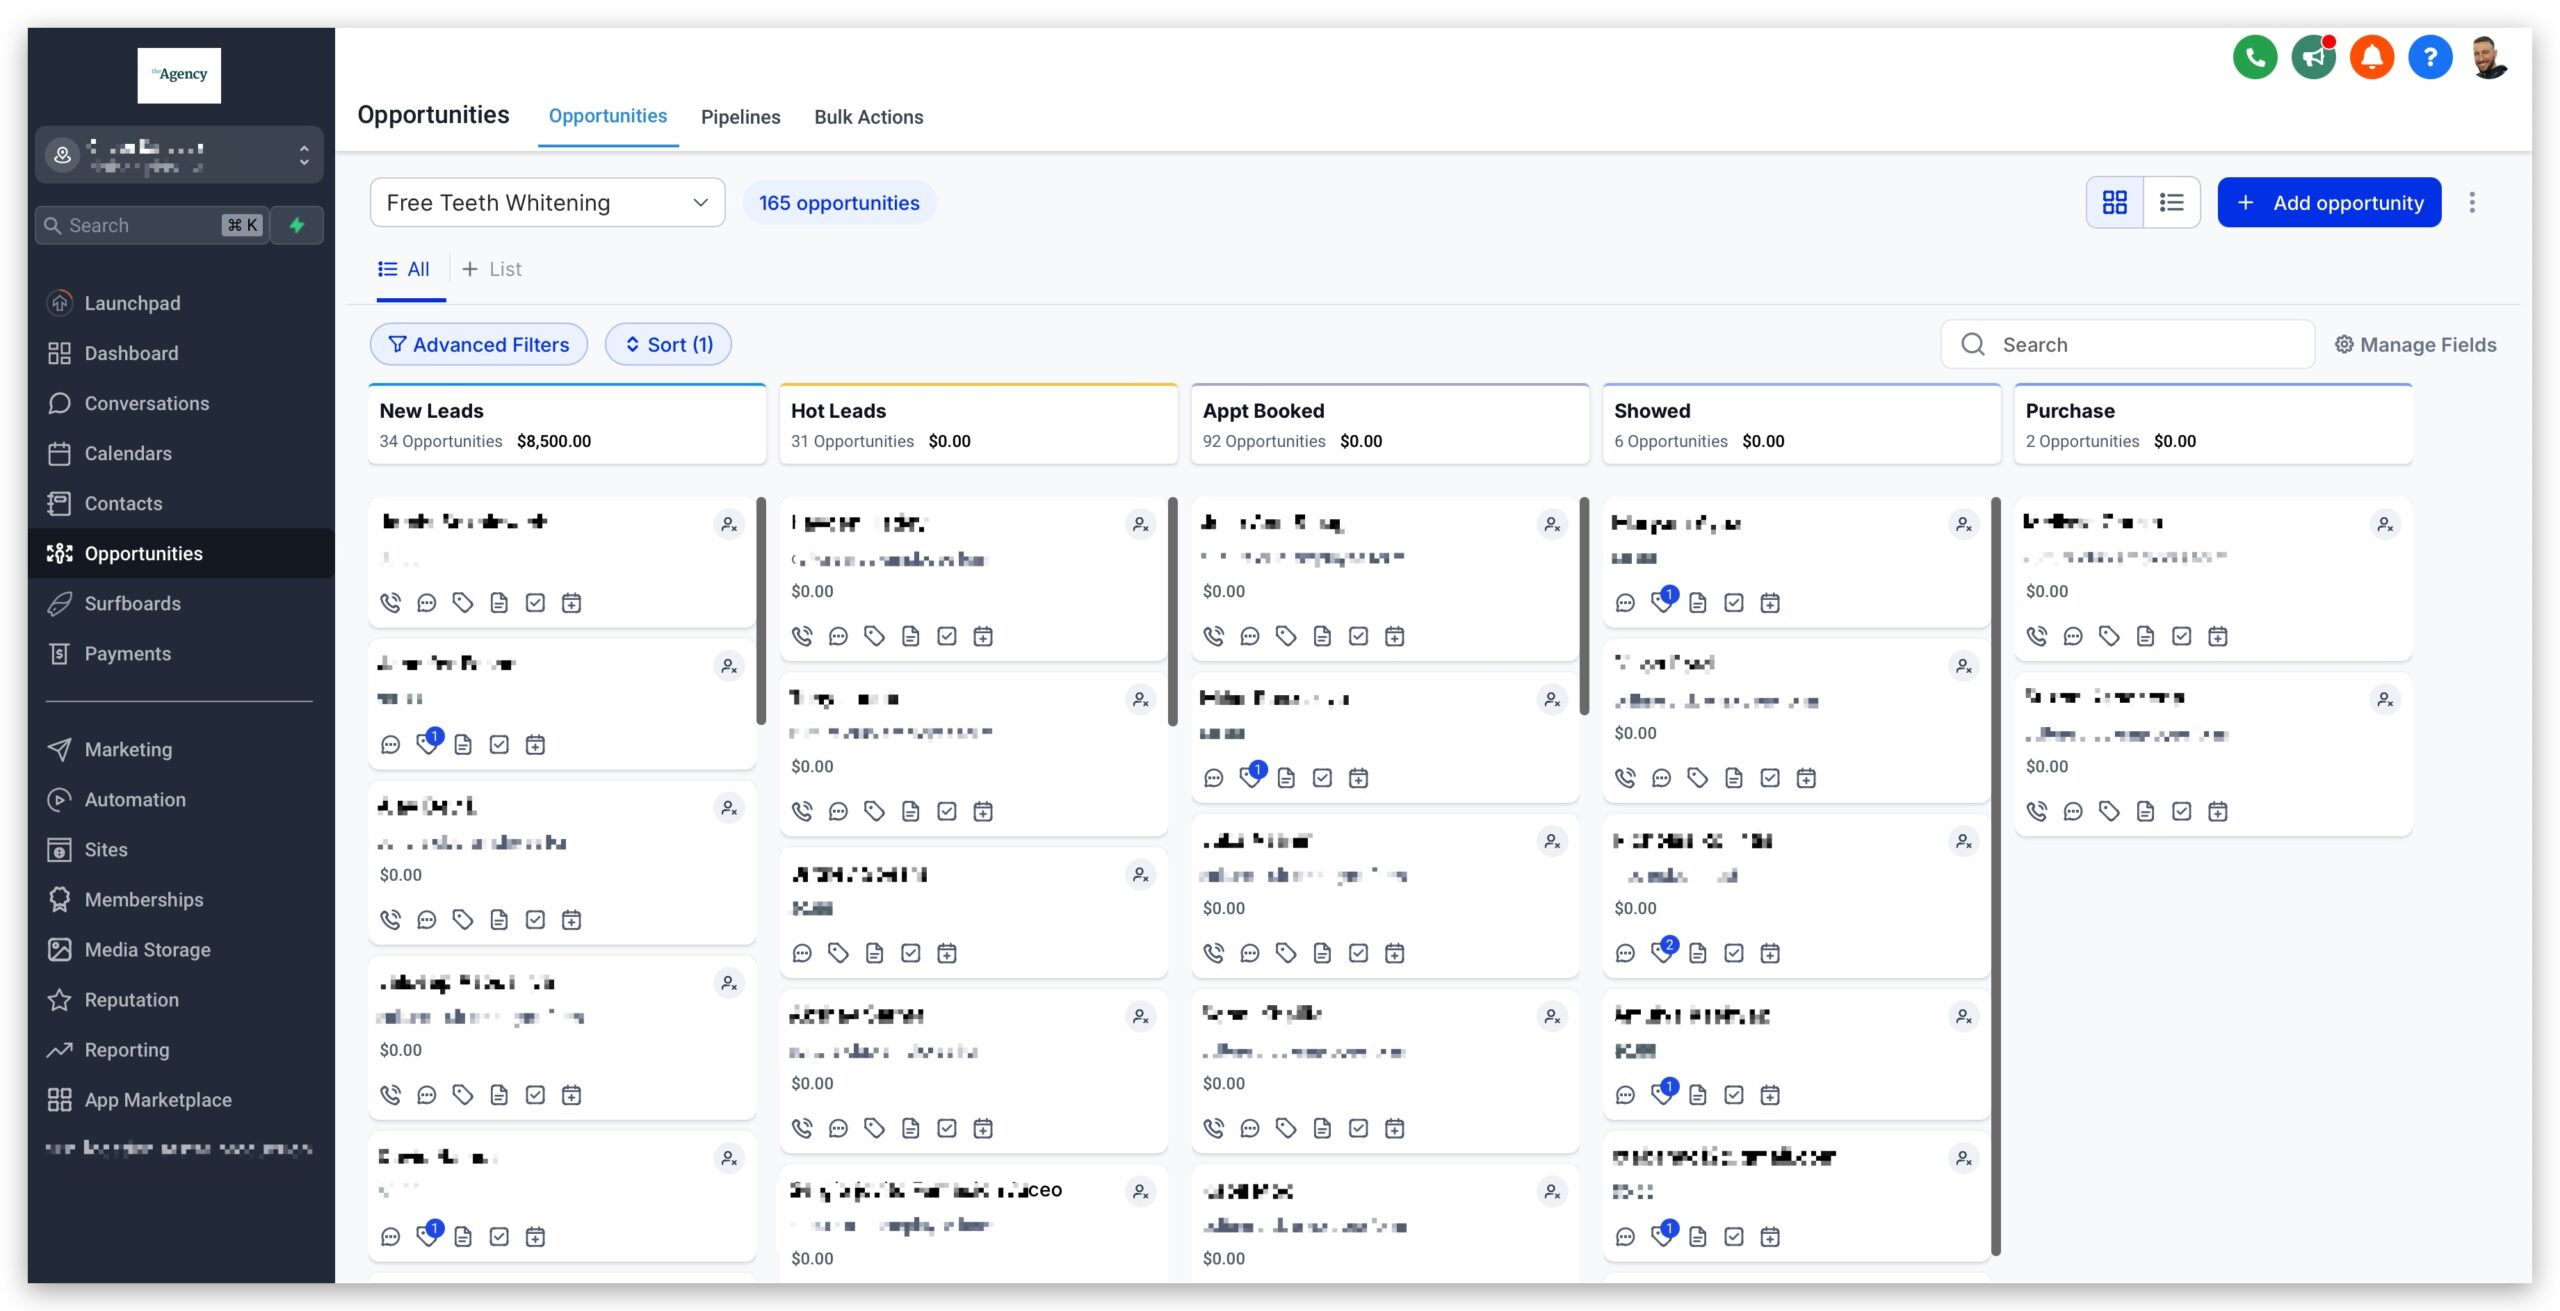This screenshot has width=2560, height=1311.
Task: Click the opportunities search field
Action: click(x=2127, y=344)
